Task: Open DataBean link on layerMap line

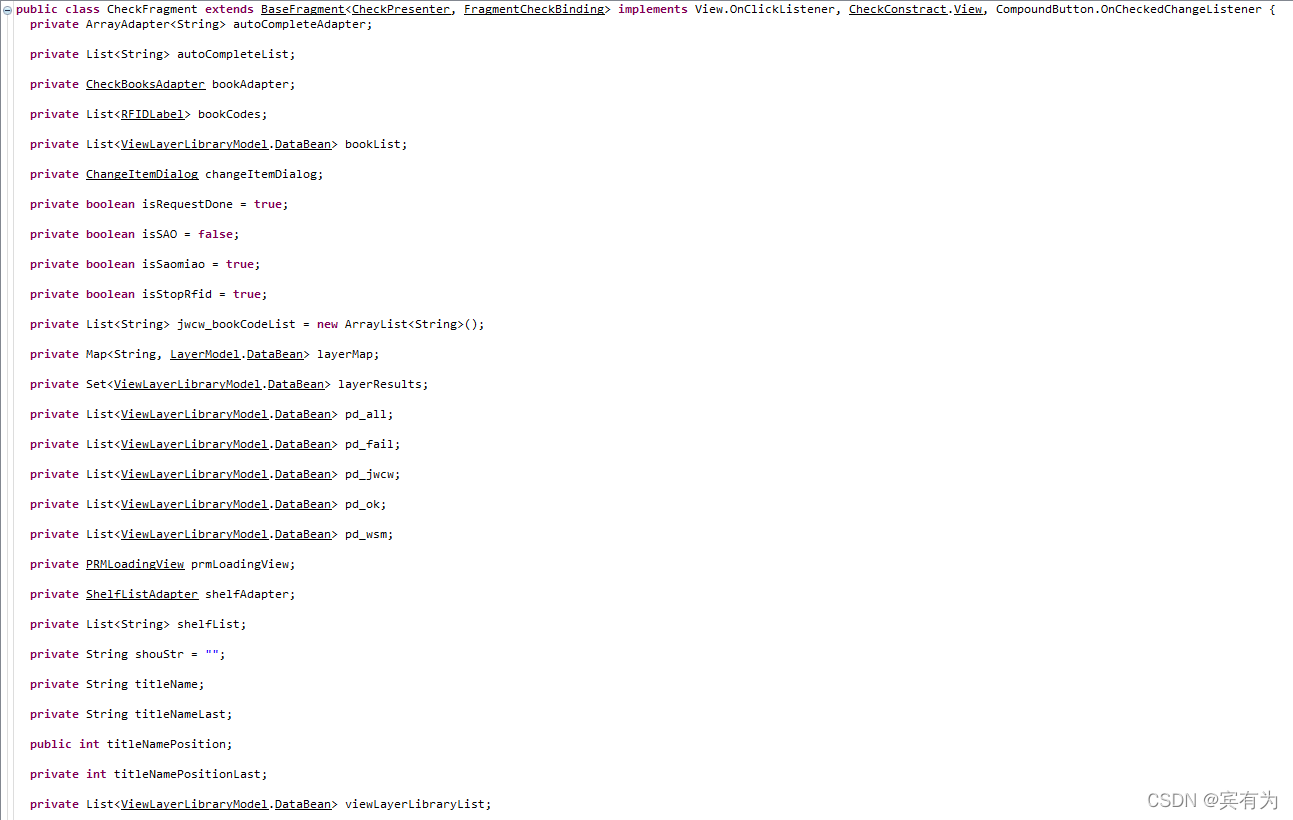Action: click(275, 354)
